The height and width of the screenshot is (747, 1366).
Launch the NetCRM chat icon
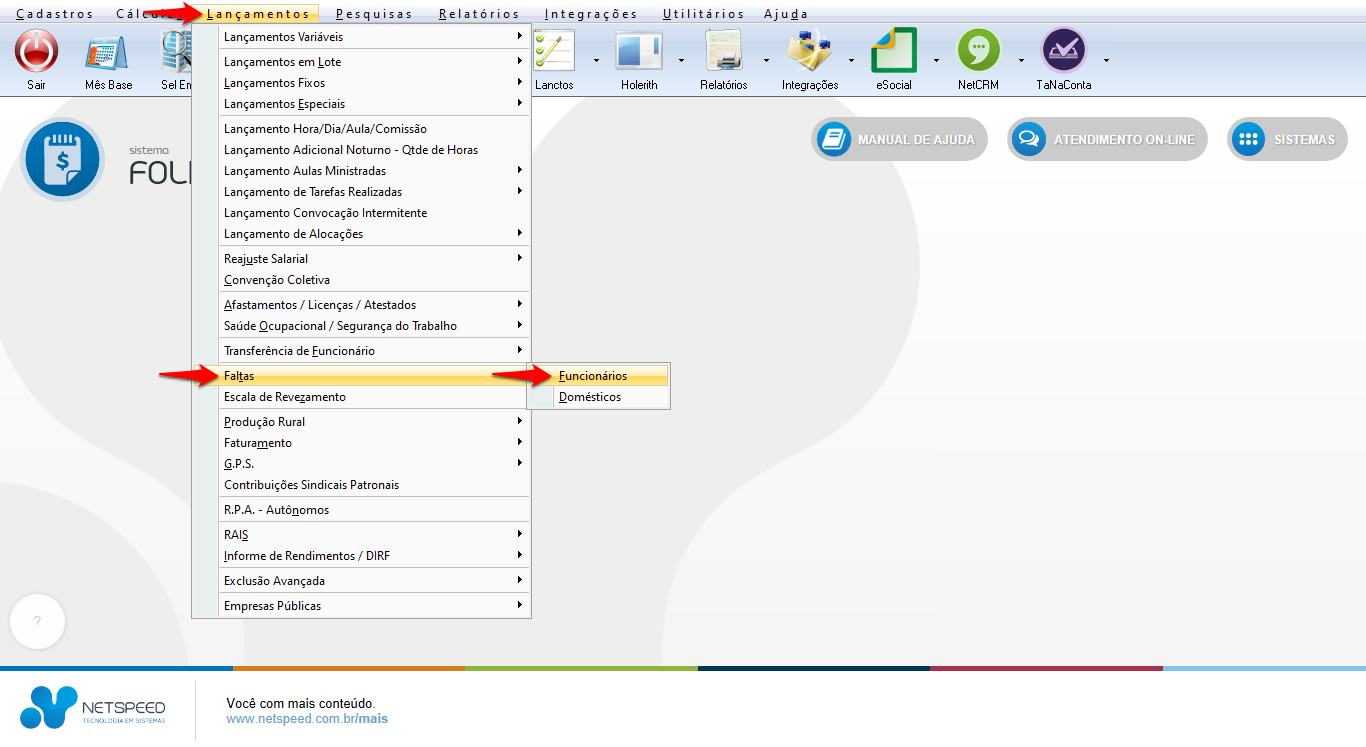coord(978,51)
